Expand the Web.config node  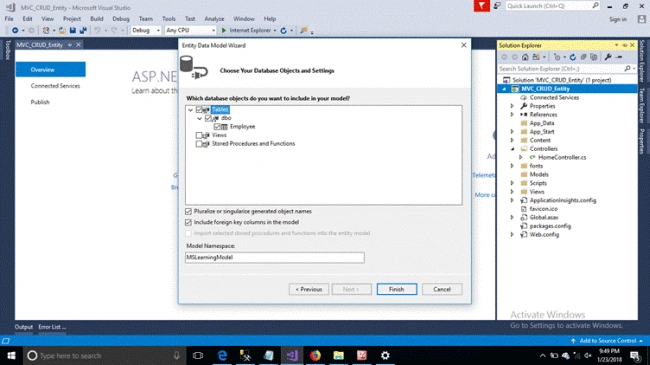click(x=512, y=235)
